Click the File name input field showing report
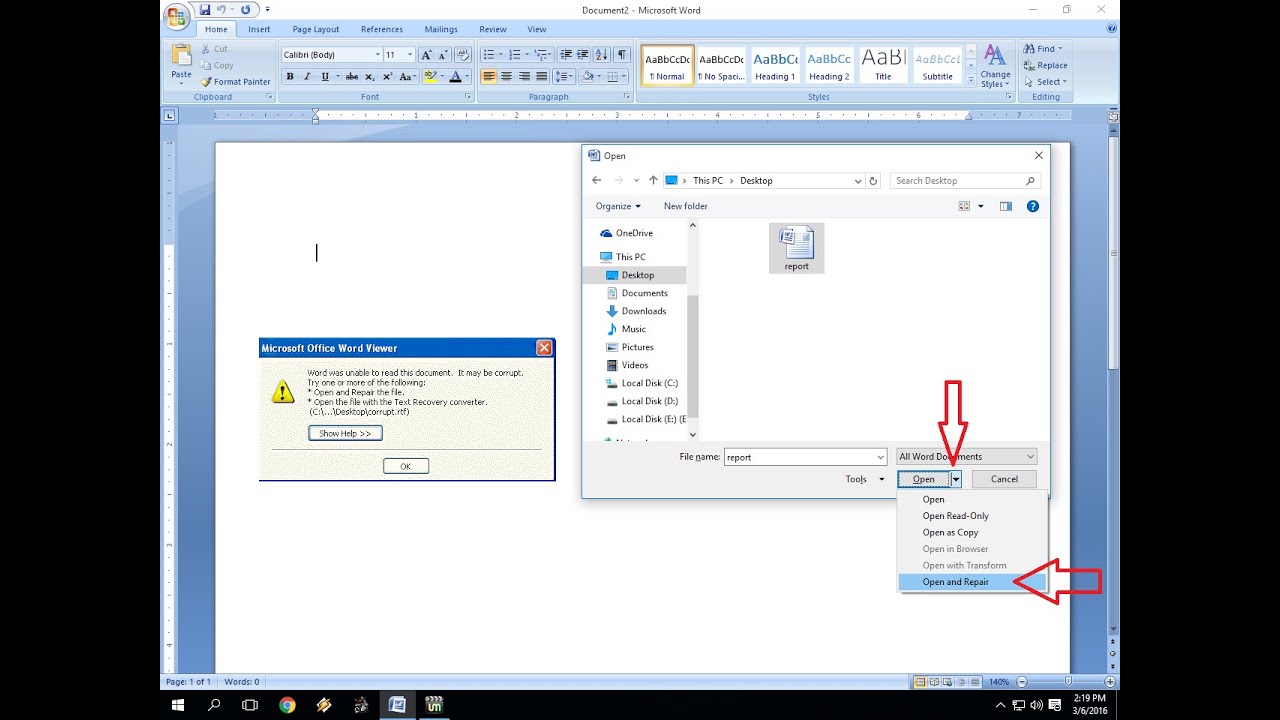Image resolution: width=1280 pixels, height=720 pixels. pyautogui.click(x=800, y=456)
